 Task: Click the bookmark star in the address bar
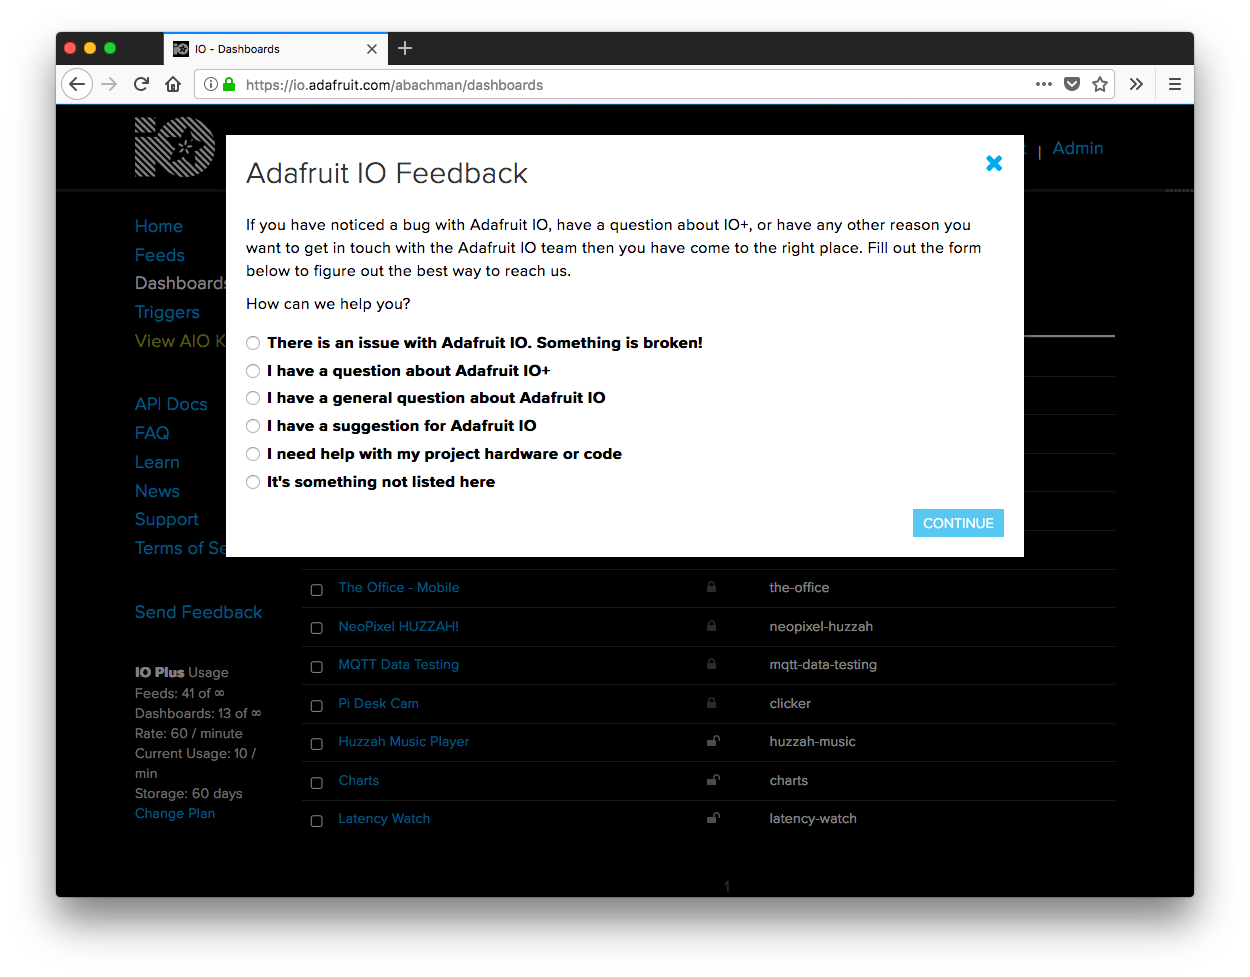coord(1100,84)
